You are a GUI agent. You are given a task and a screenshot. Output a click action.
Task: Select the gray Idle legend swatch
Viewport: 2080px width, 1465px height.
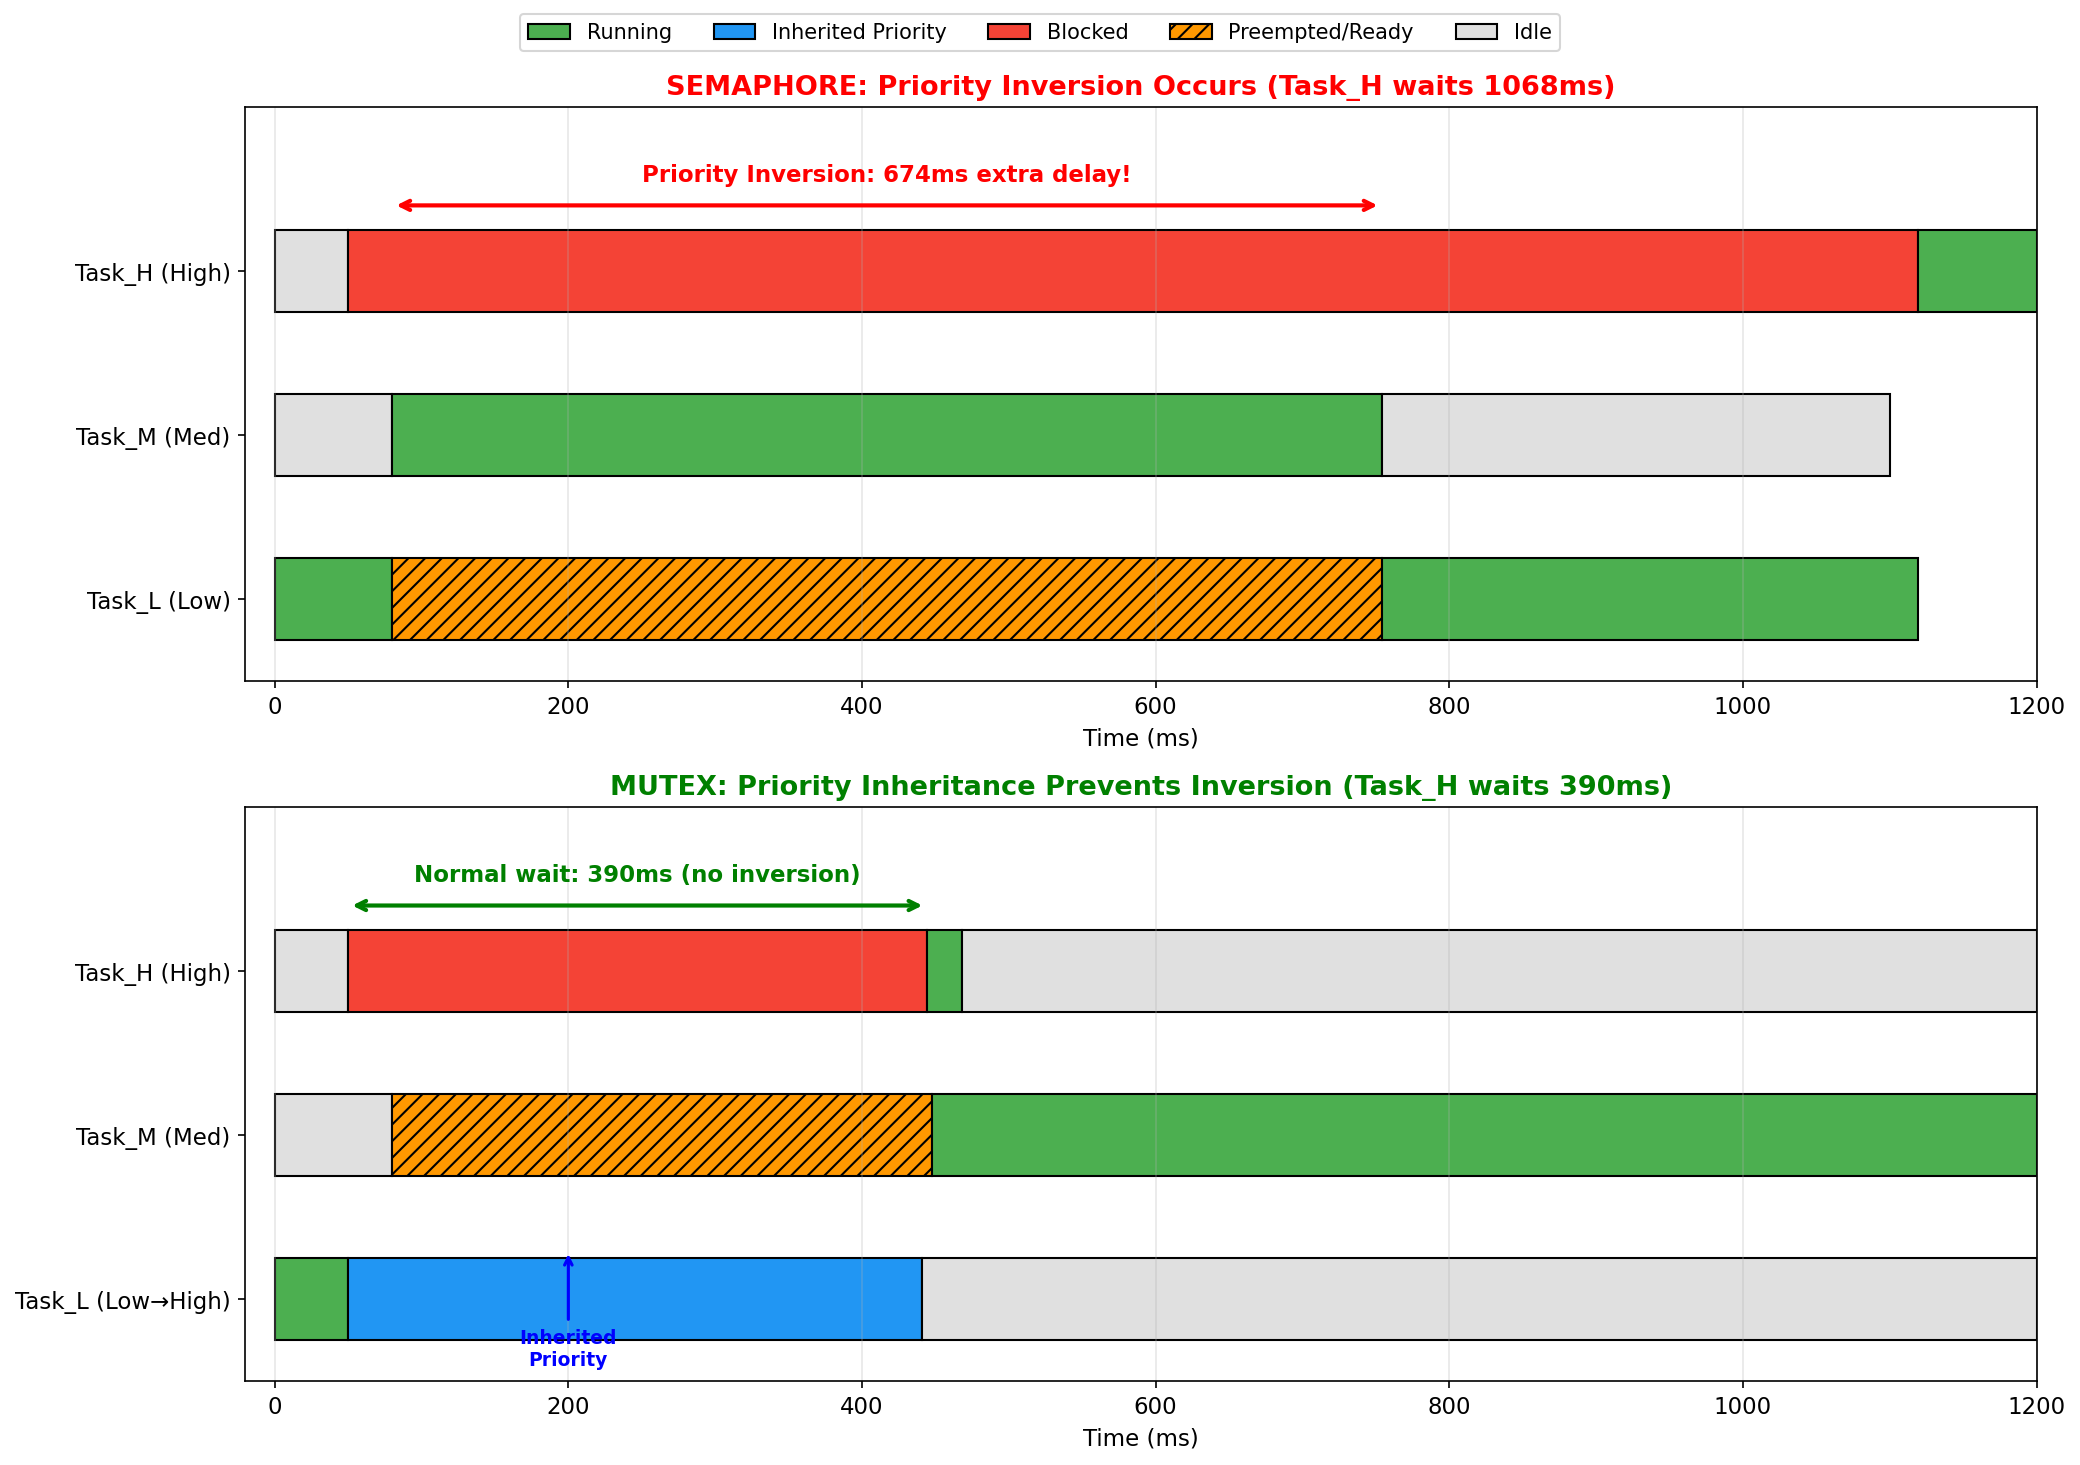pyautogui.click(x=1476, y=31)
